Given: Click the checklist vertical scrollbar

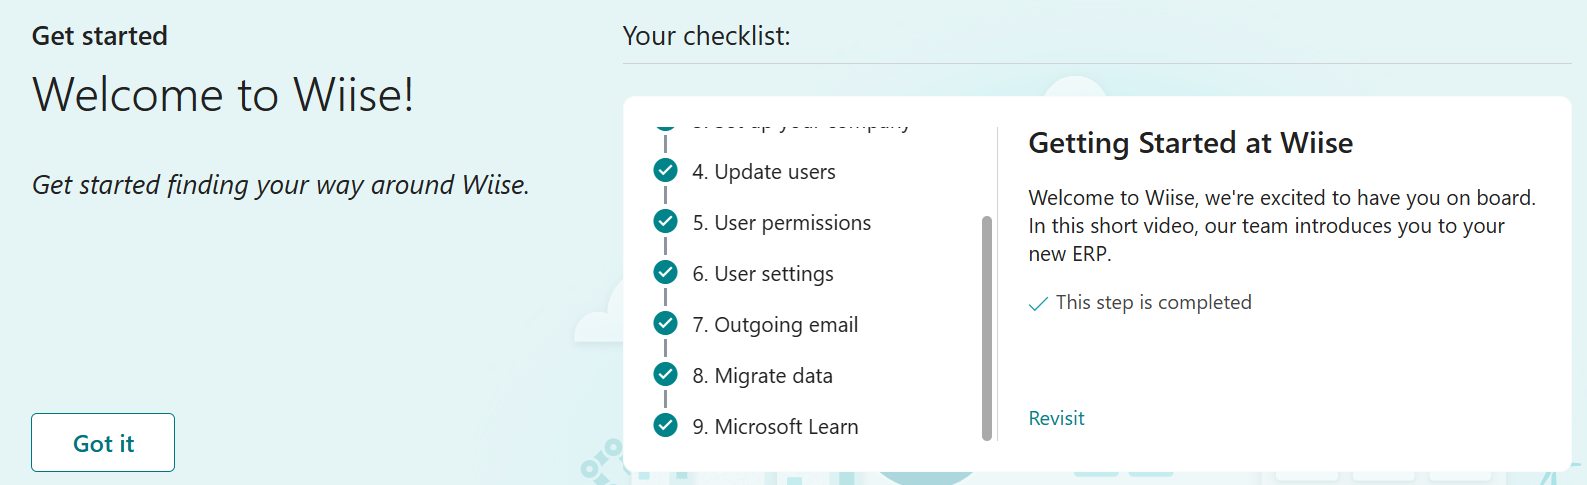Looking at the screenshot, I should click(x=987, y=328).
